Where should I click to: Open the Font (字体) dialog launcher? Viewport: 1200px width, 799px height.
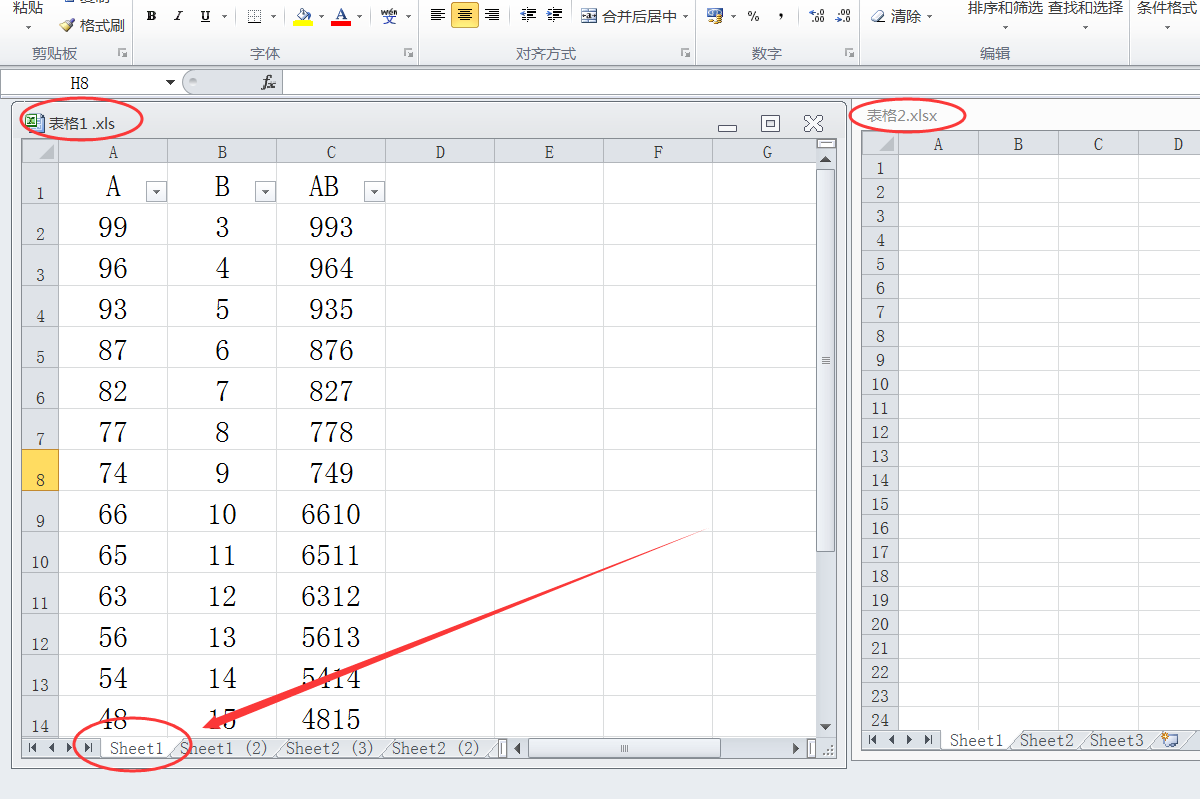tap(408, 52)
